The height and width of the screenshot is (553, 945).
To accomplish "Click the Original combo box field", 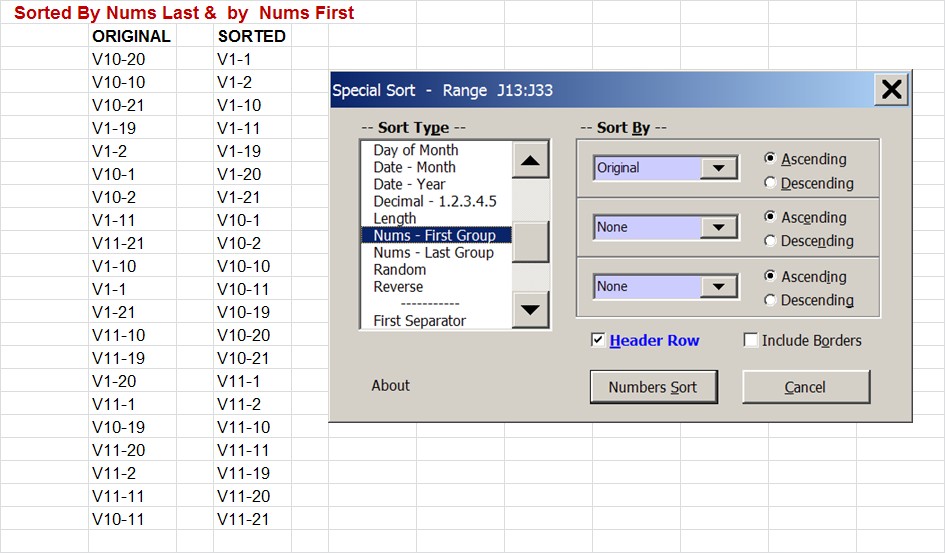I will (x=648, y=168).
